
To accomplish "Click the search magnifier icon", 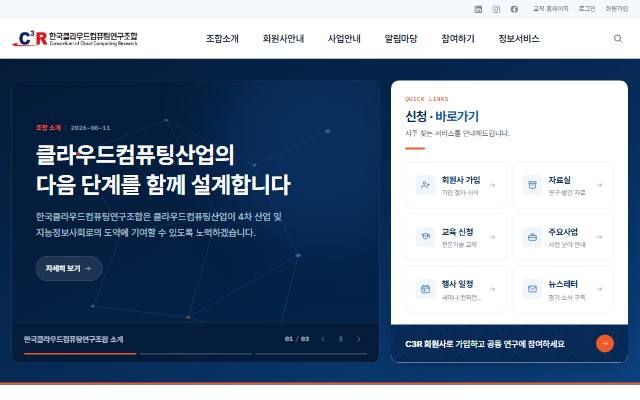I will pos(618,39).
